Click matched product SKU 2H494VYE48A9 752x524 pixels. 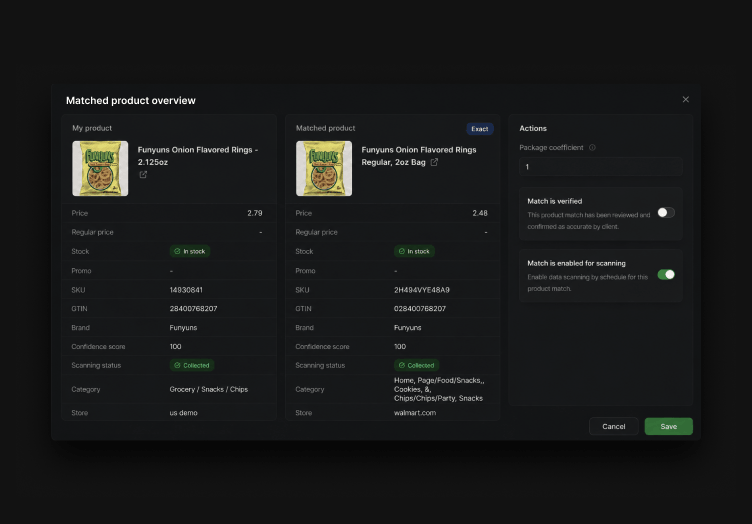click(422, 290)
